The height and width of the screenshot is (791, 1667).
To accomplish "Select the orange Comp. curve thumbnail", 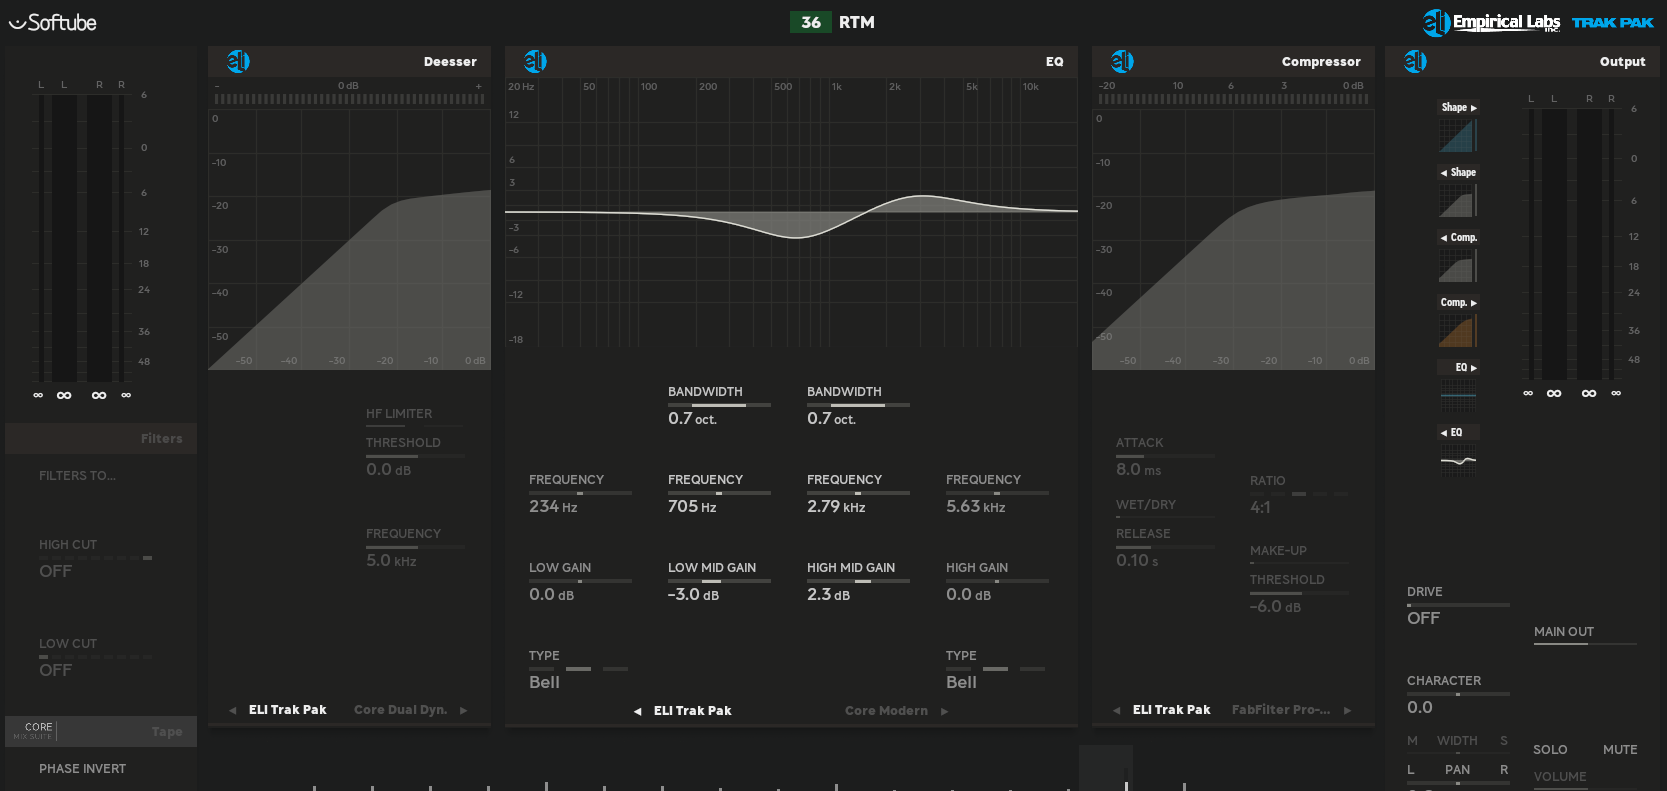I will coord(1457,331).
